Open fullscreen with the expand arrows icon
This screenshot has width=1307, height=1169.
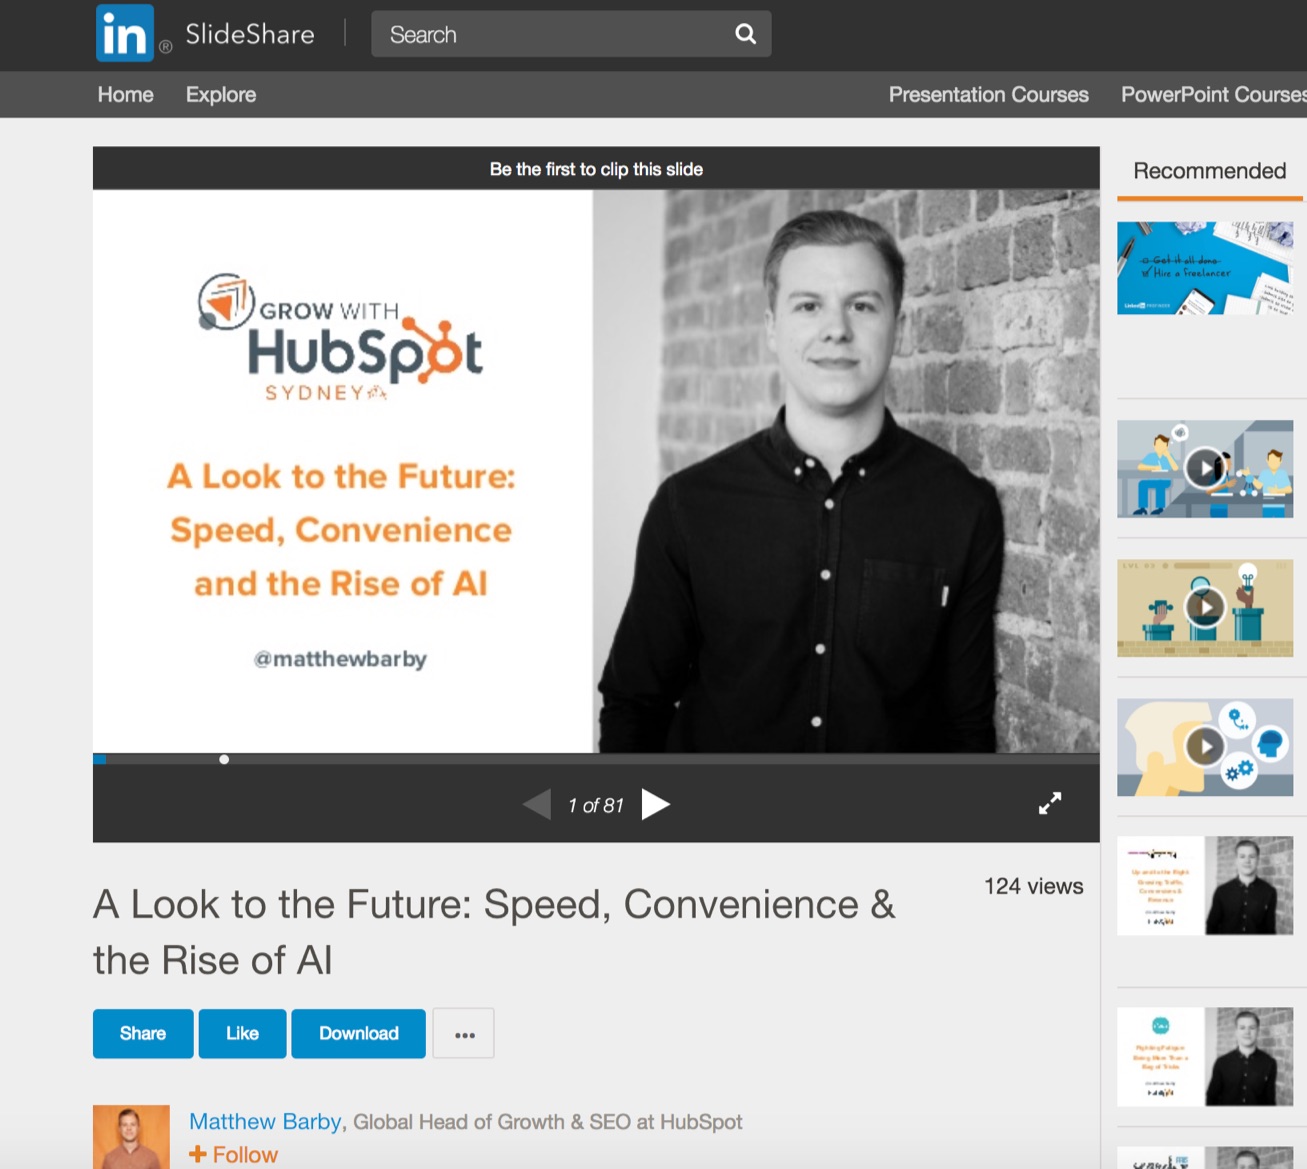pos(1049,803)
